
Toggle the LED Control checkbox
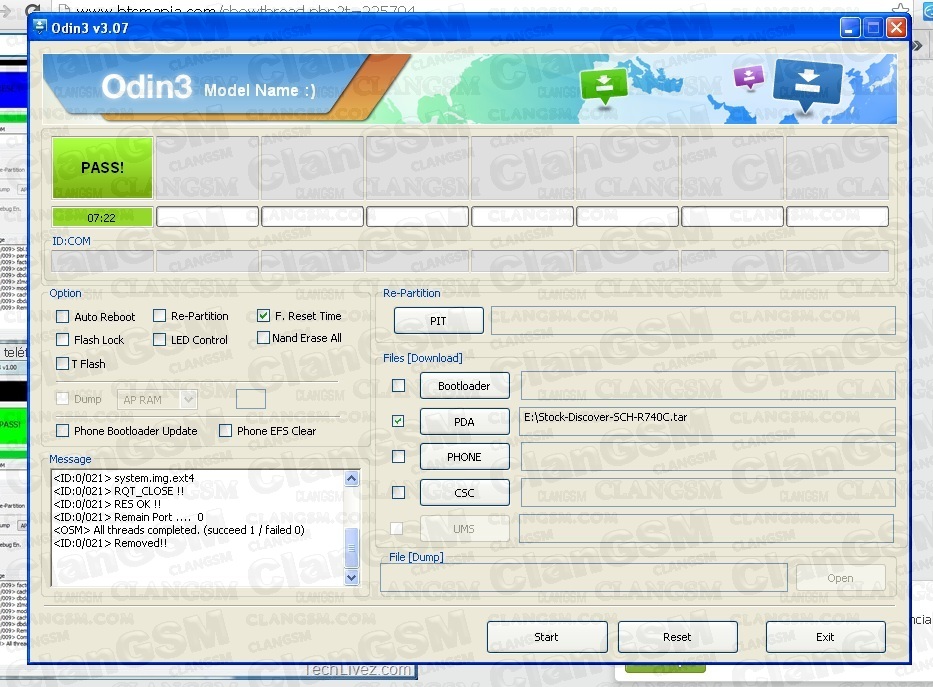(159, 340)
